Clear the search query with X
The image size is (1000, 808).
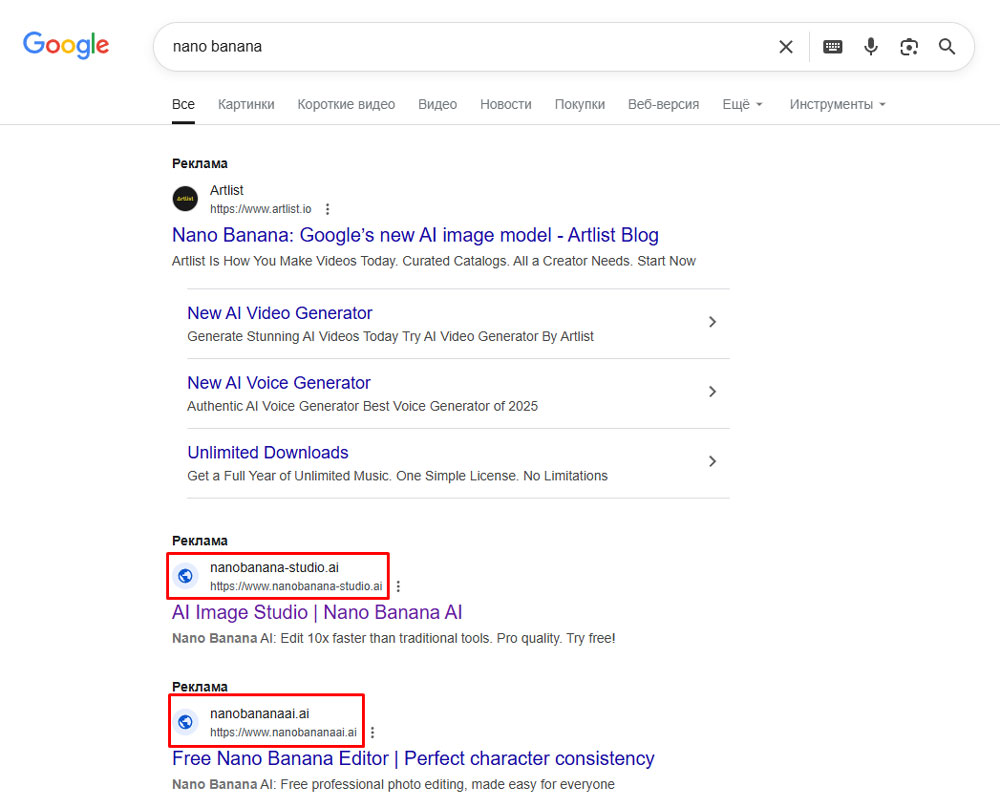[x=786, y=47]
